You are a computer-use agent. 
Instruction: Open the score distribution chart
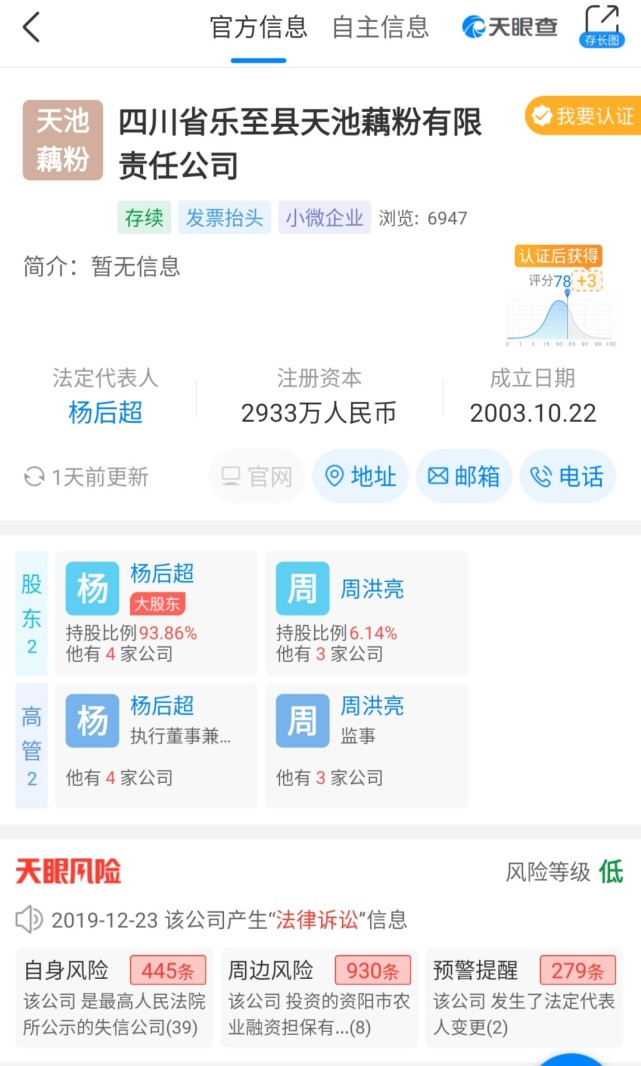coord(561,318)
